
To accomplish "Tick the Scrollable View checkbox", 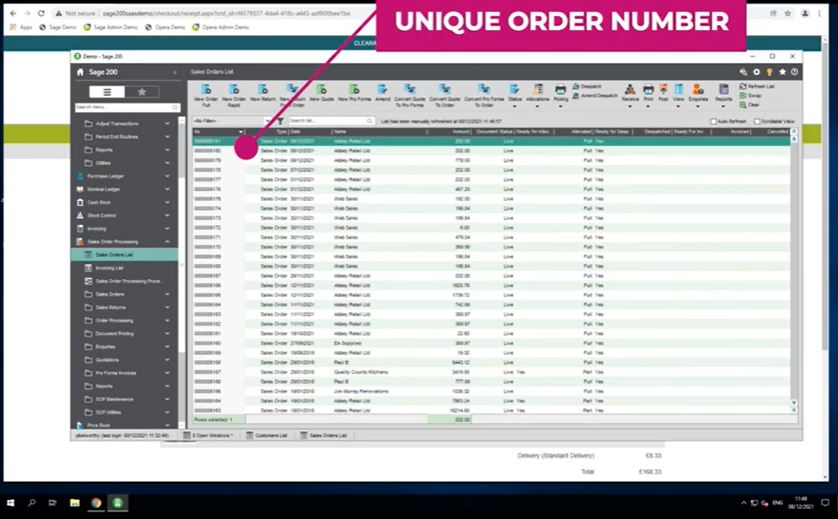I will 757,121.
